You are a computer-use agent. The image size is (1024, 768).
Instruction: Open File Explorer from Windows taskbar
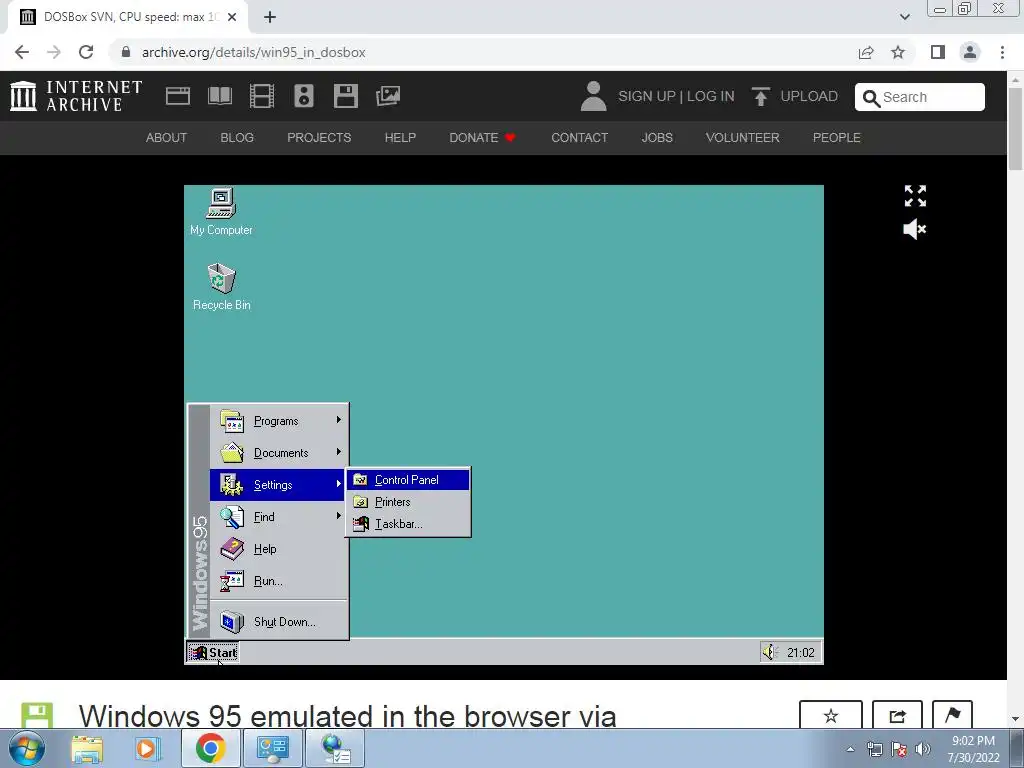pyautogui.click(x=87, y=748)
